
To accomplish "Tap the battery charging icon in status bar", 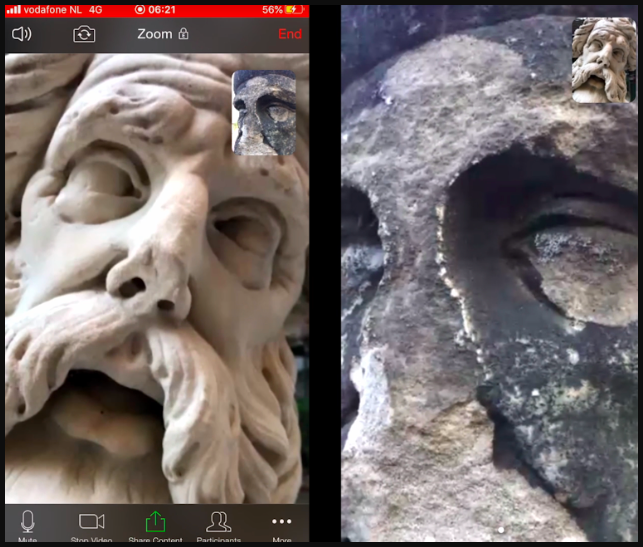I will click(x=296, y=9).
